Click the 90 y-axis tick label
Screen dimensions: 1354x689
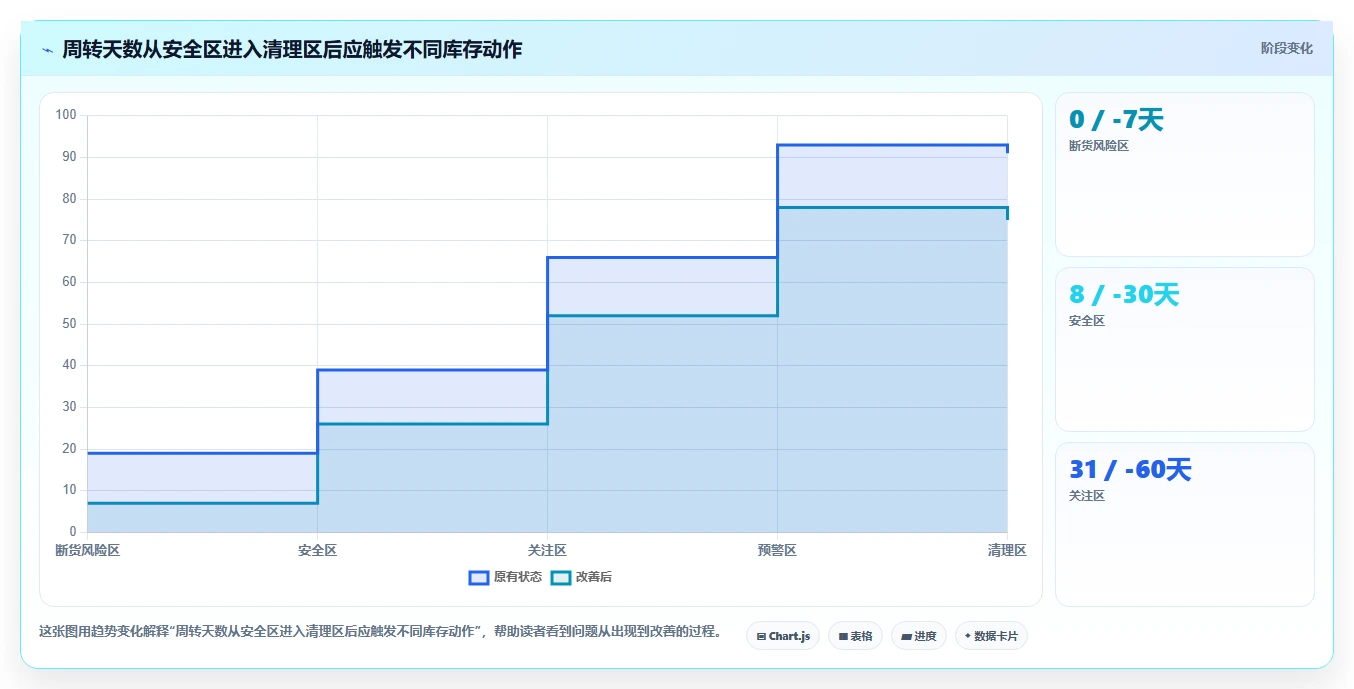click(x=69, y=157)
